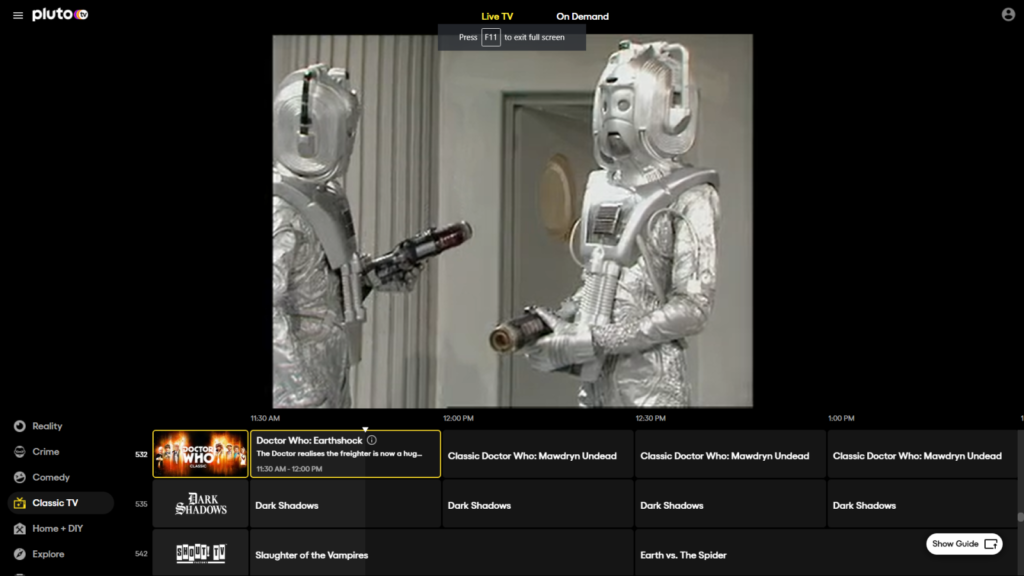
Task: Click the Show Guide button
Action: [x=964, y=544]
